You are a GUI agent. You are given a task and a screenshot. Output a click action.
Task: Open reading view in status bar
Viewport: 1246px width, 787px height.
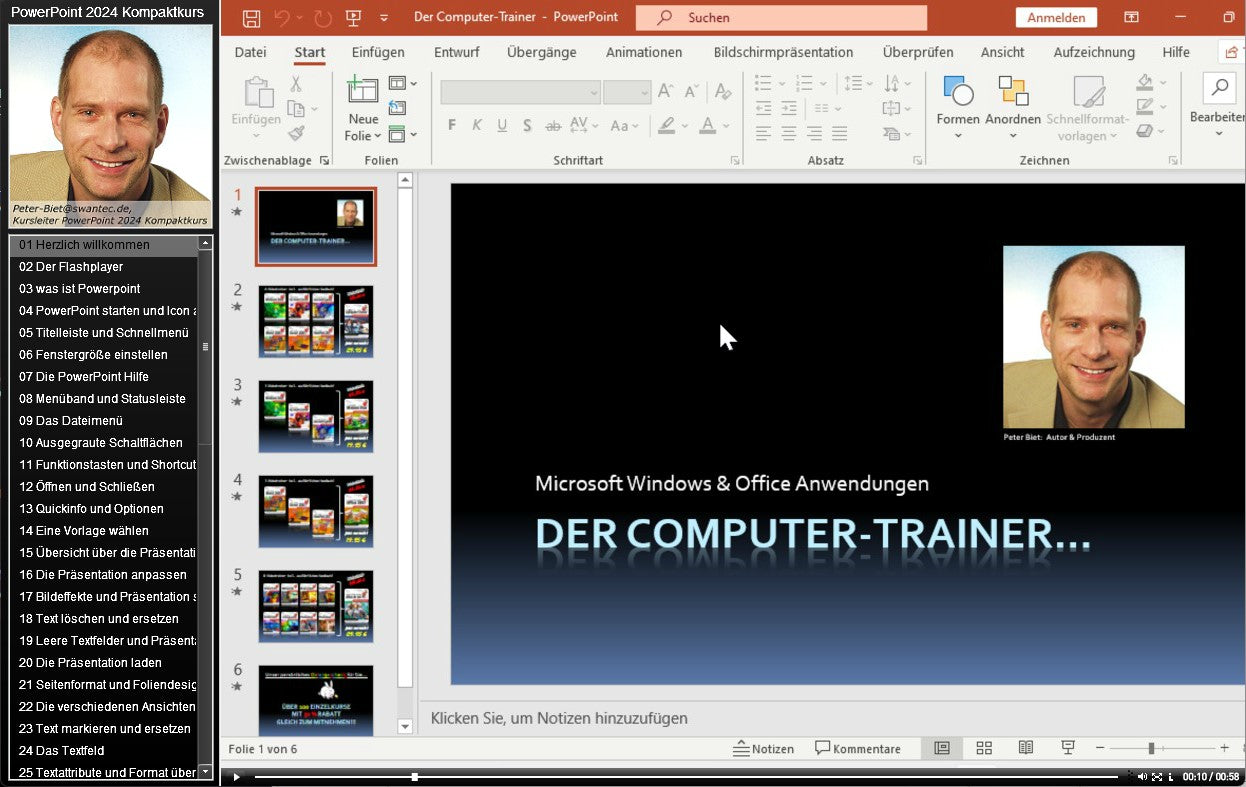(1026, 748)
